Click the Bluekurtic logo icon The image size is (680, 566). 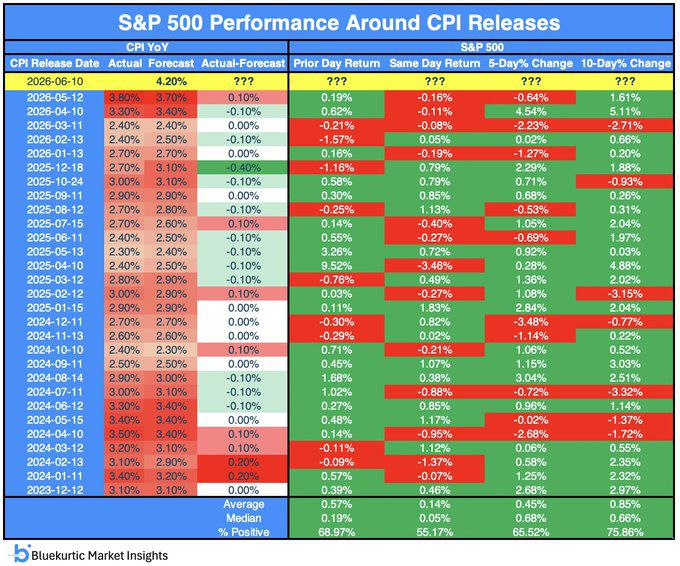tap(21, 553)
